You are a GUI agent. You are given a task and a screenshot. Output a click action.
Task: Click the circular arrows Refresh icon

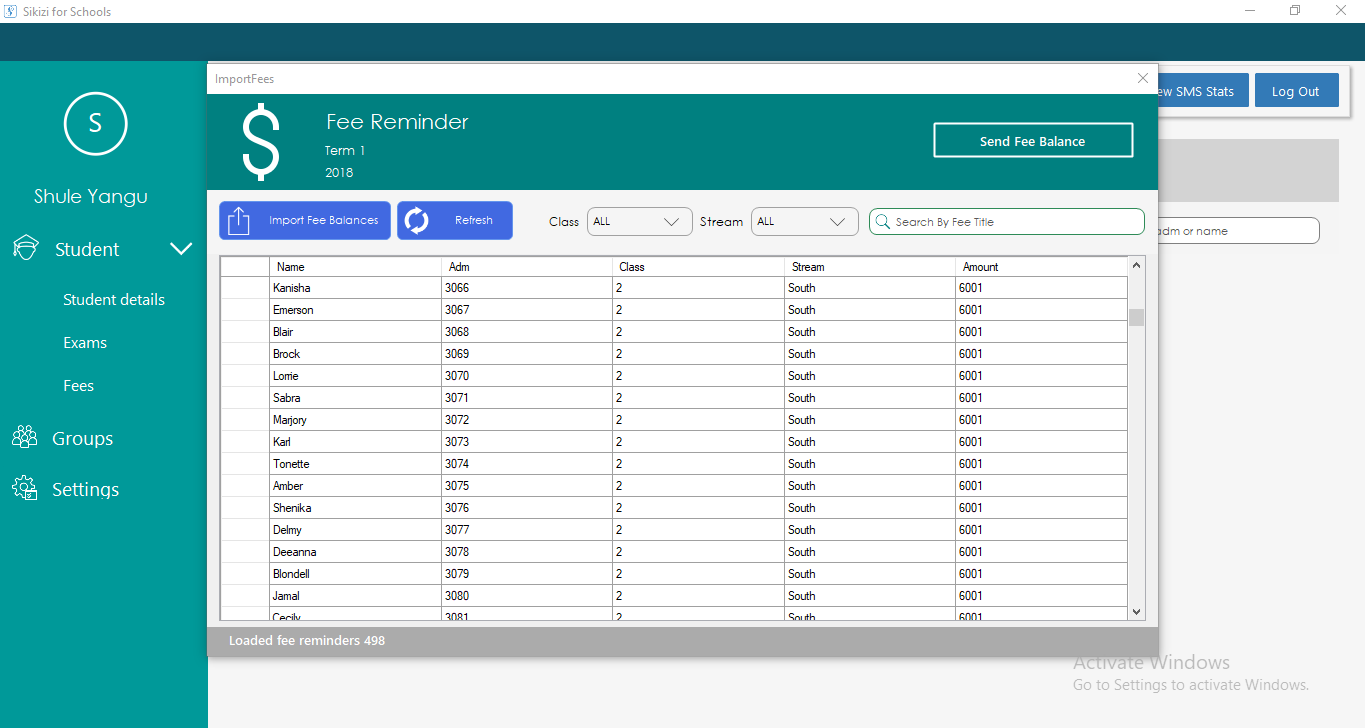(417, 221)
